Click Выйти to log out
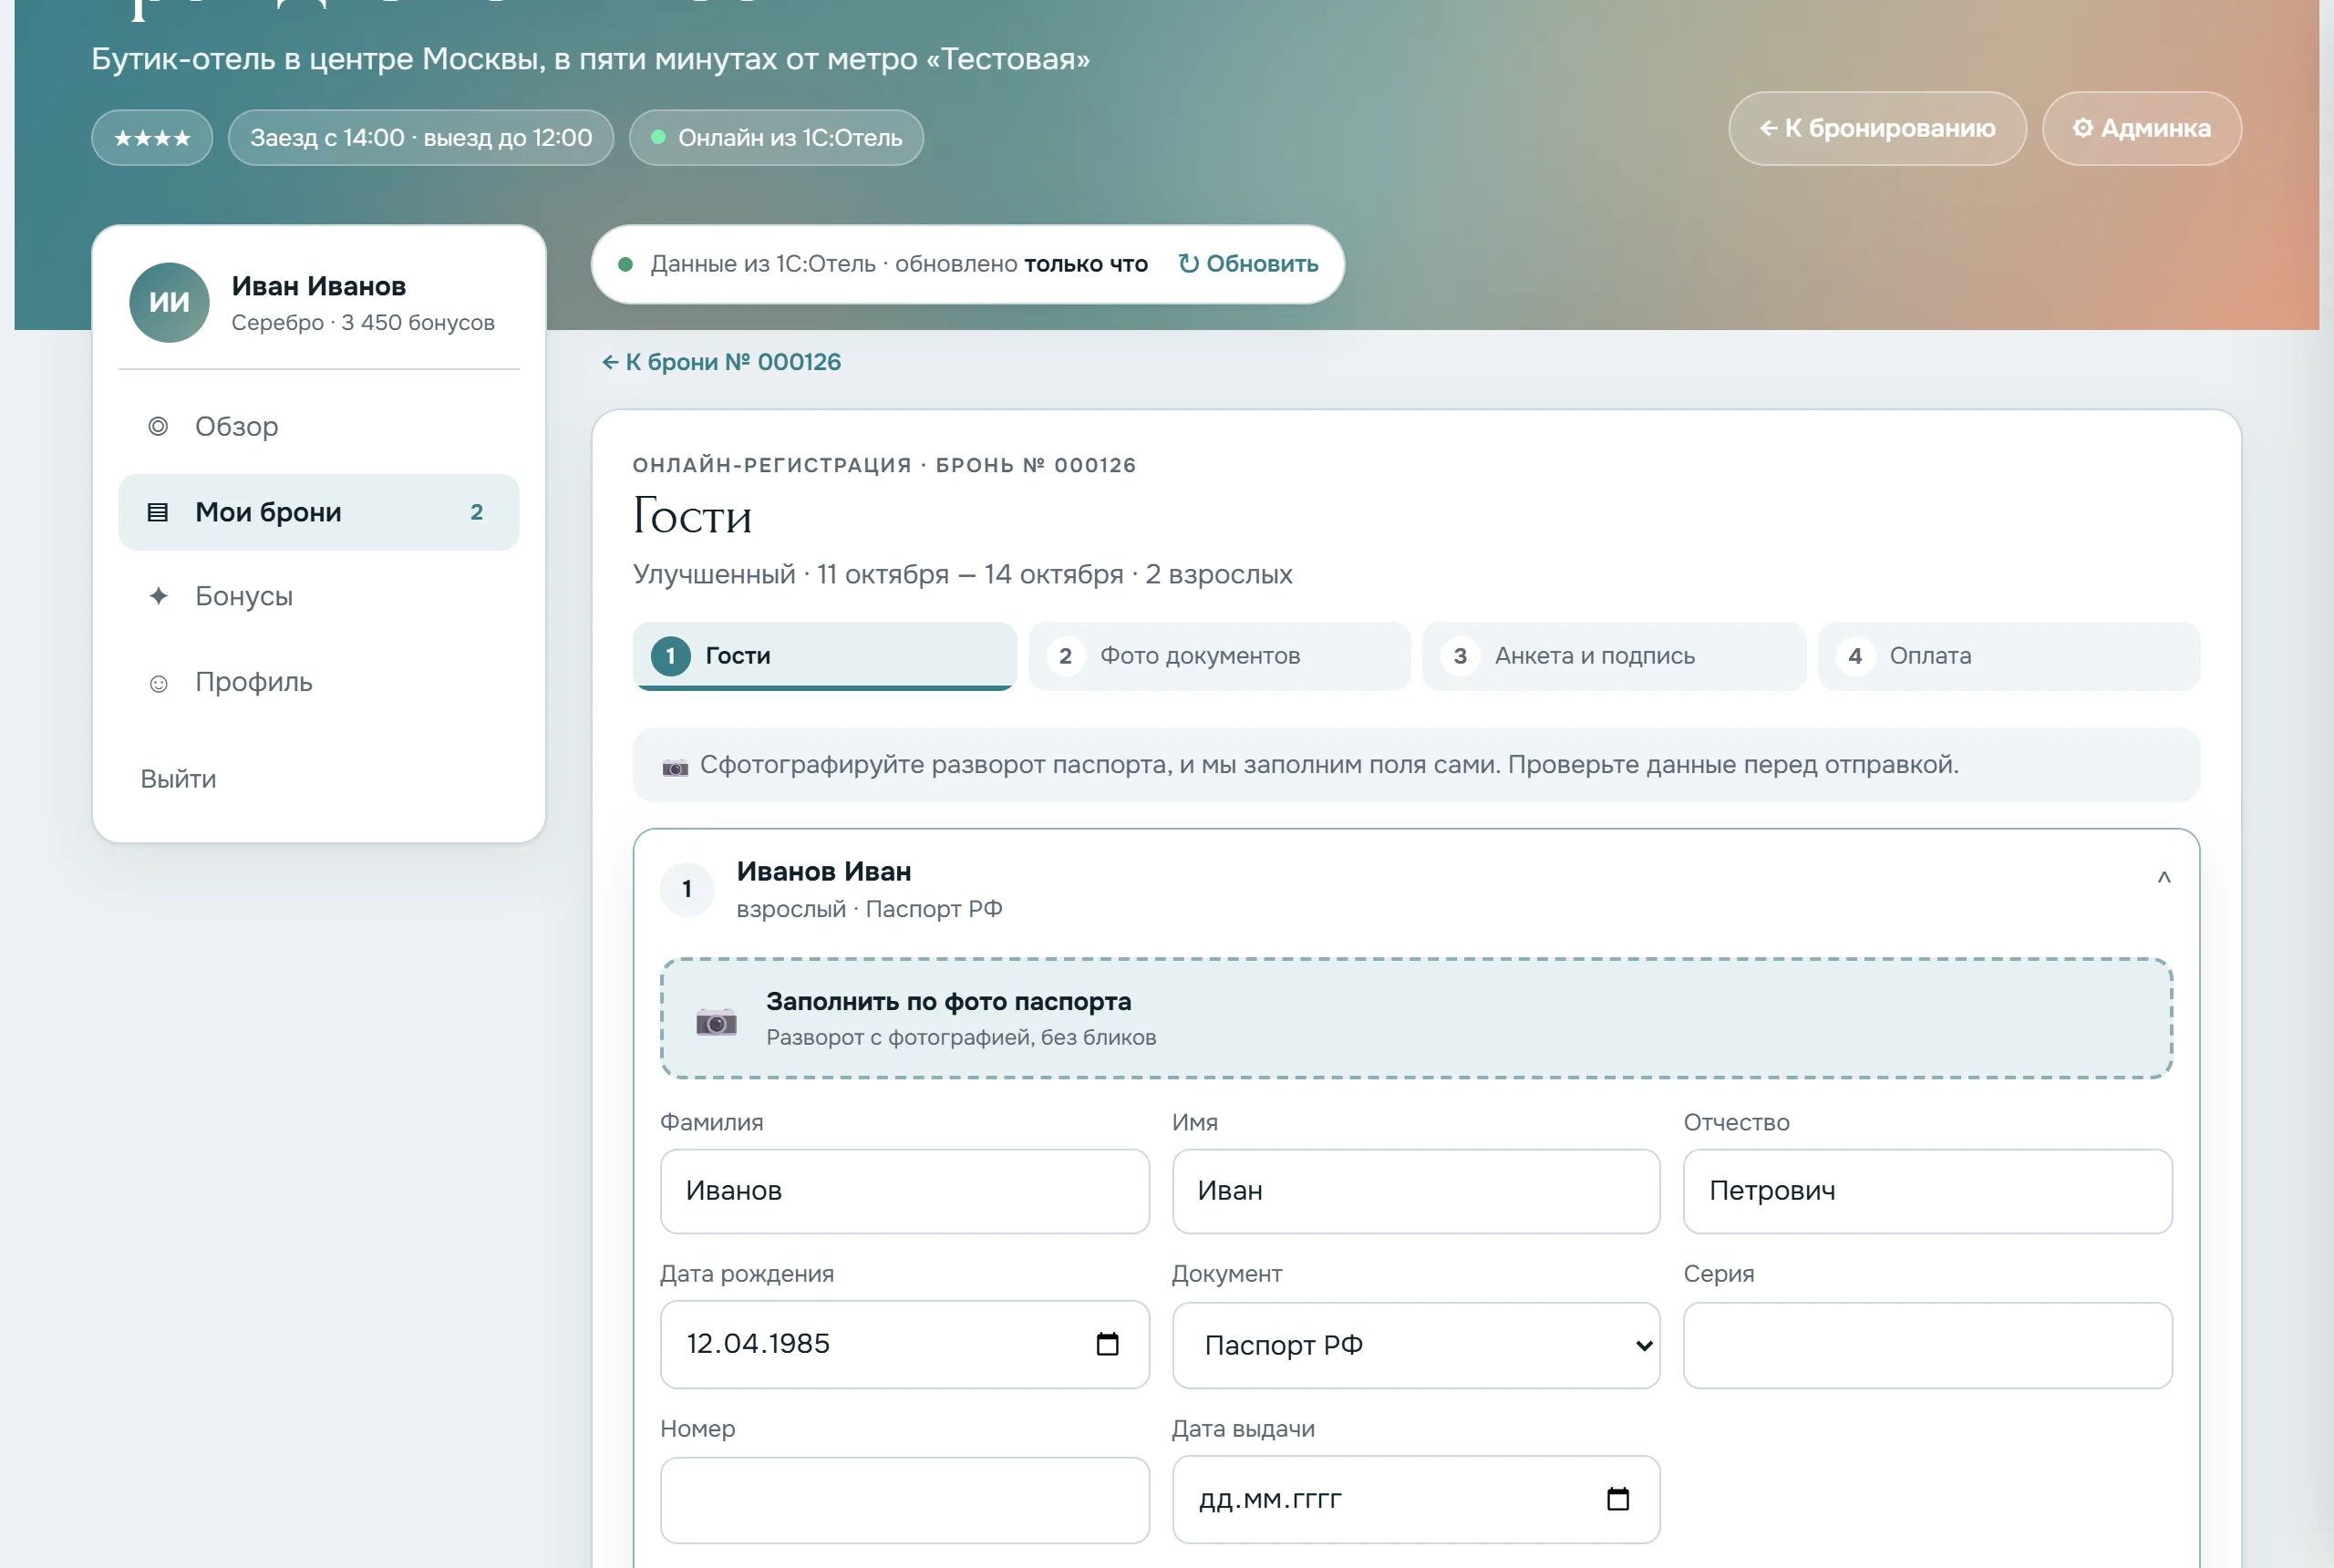Image resolution: width=2334 pixels, height=1568 pixels. (178, 779)
